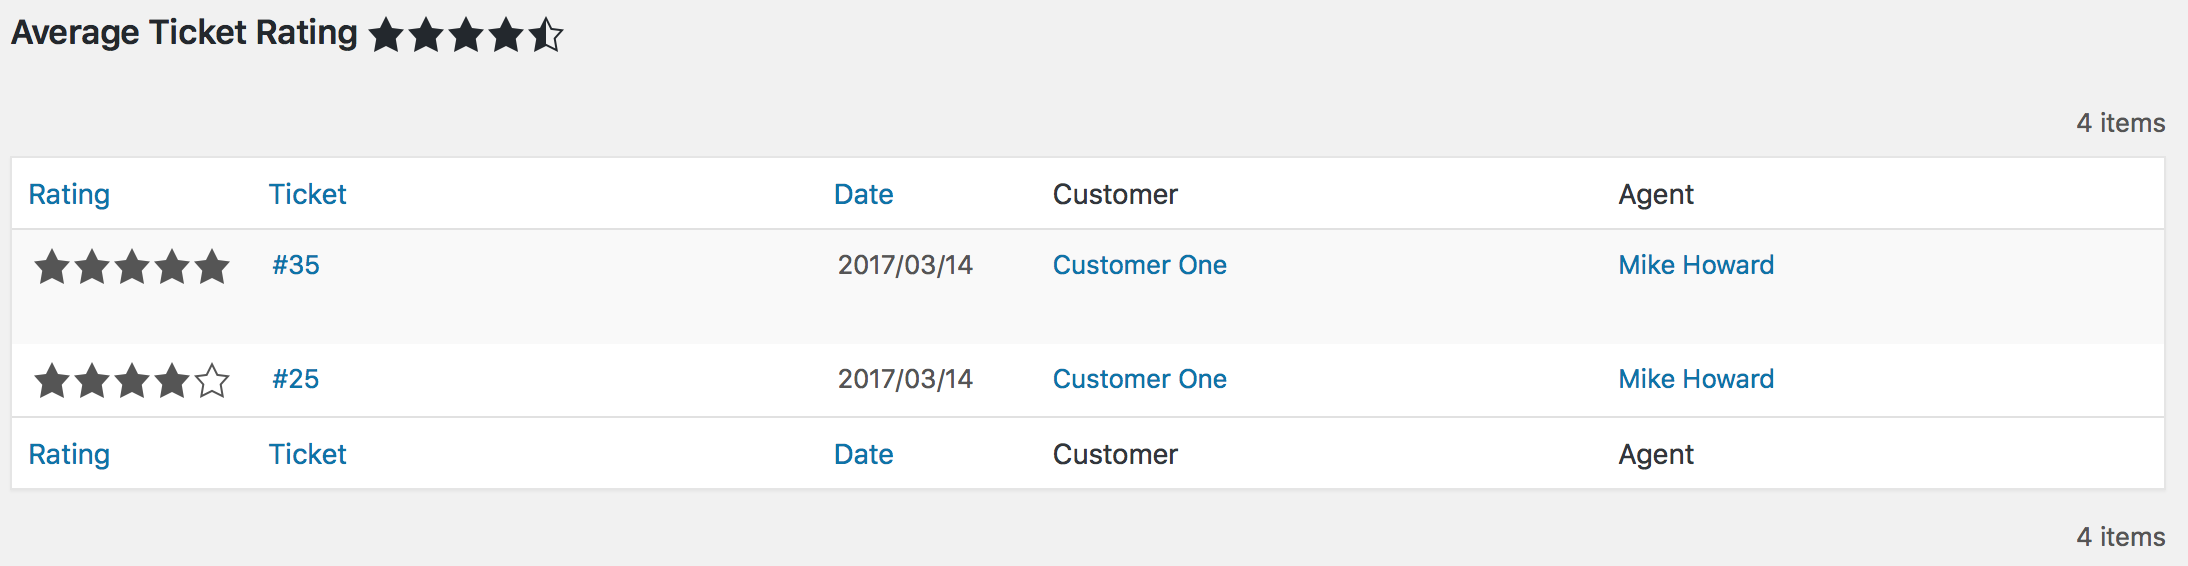Click the empty fifth star on ticket #25
2188x566 pixels.
(212, 381)
